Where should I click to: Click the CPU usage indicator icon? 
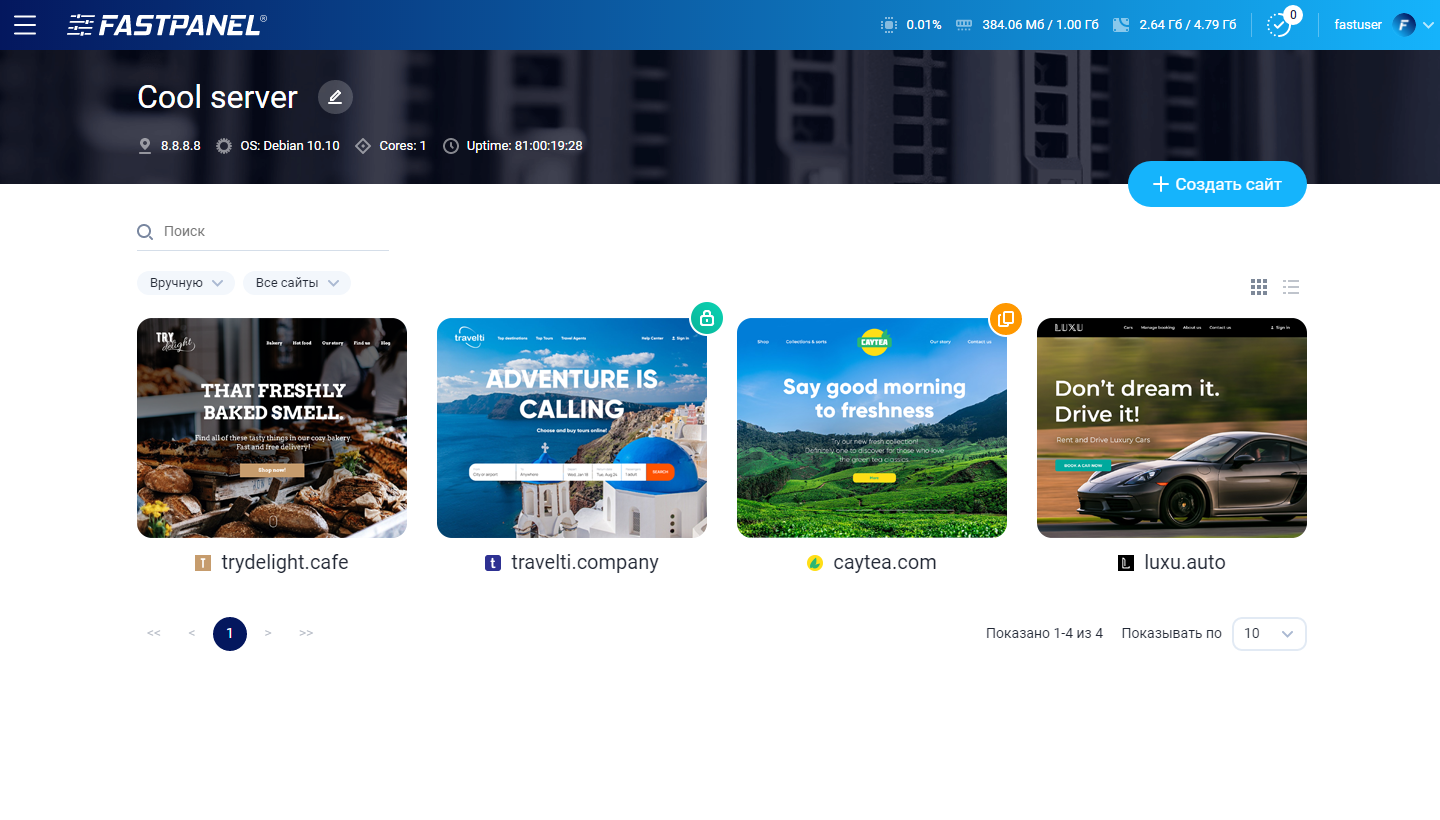point(888,25)
